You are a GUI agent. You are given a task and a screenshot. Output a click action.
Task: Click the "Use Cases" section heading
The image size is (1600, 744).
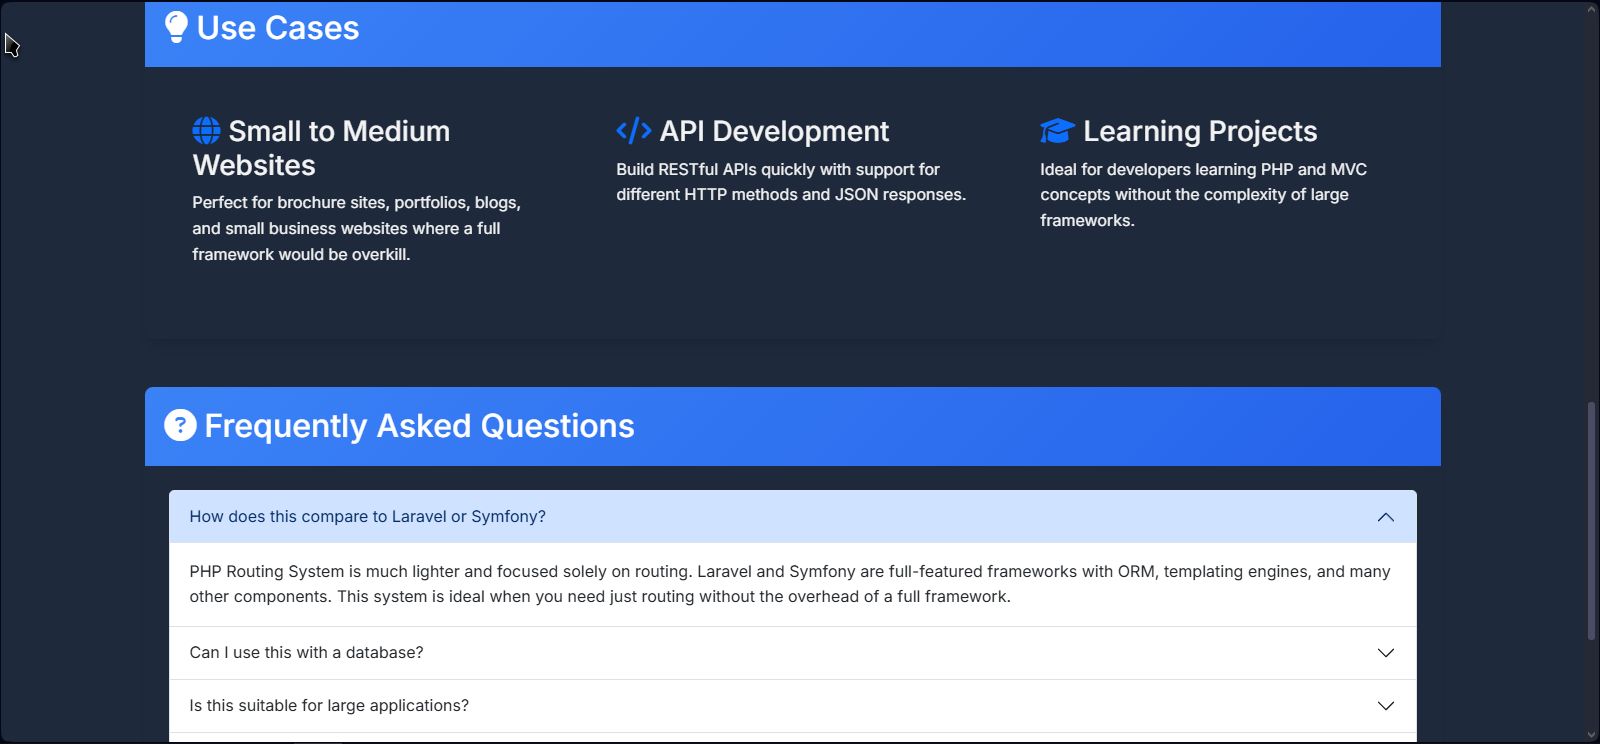[278, 28]
